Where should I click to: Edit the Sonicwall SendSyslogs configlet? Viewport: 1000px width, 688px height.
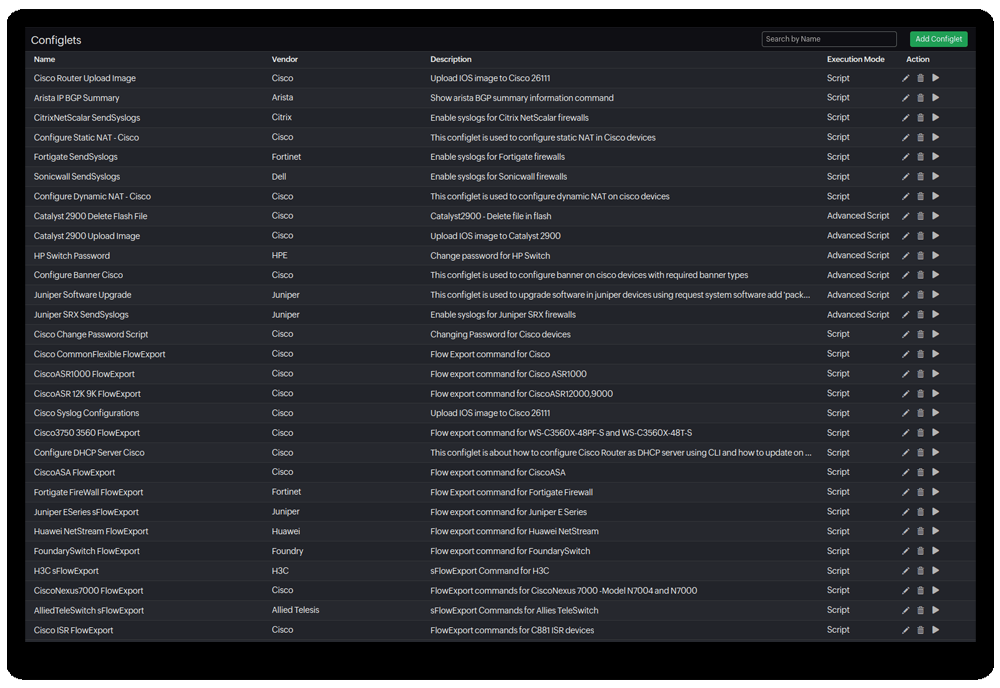[x=906, y=177]
